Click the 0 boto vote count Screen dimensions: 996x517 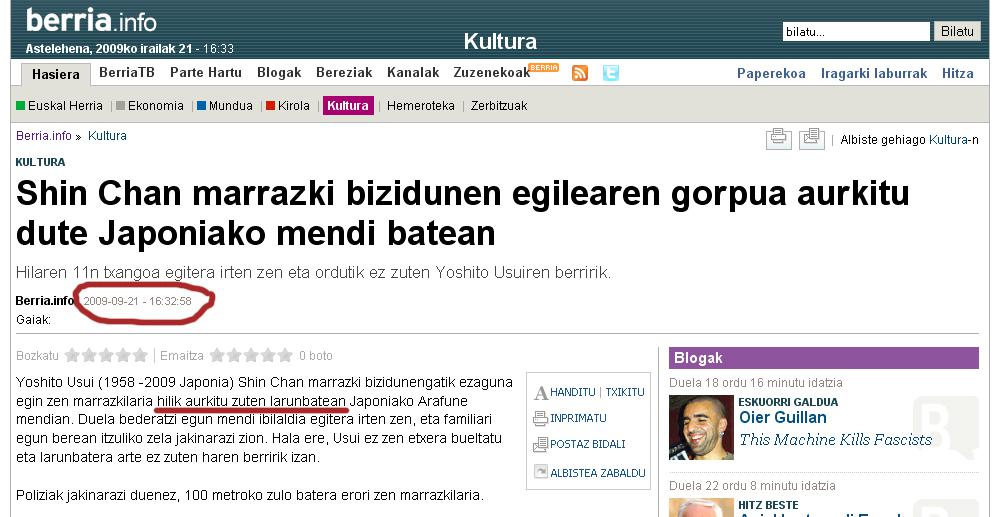click(x=316, y=356)
